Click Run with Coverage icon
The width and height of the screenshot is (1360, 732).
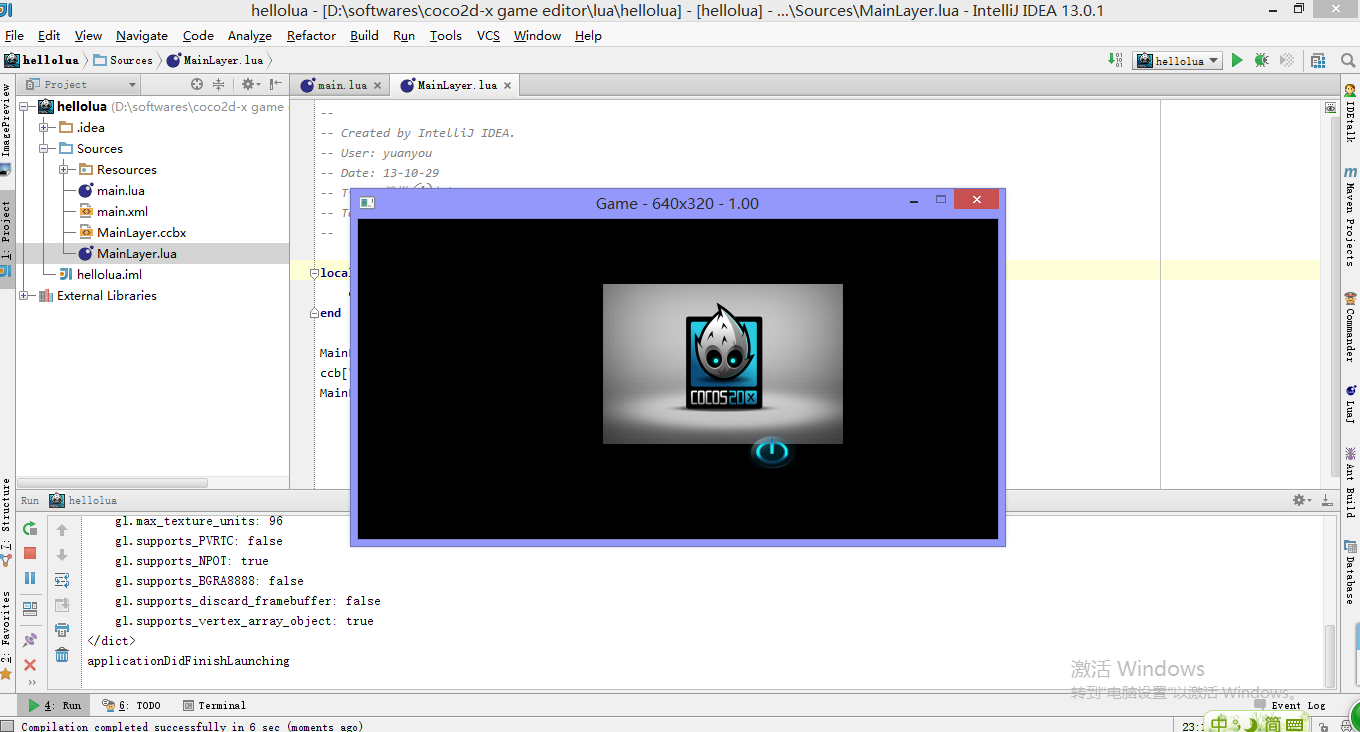[1287, 60]
